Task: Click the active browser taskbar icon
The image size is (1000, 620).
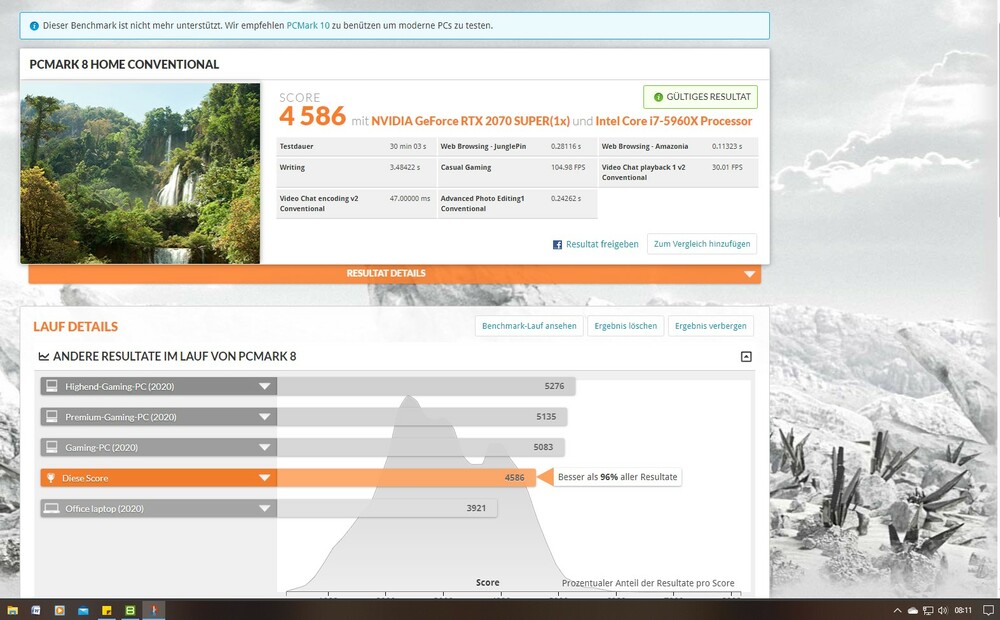Action: pyautogui.click(x=154, y=610)
